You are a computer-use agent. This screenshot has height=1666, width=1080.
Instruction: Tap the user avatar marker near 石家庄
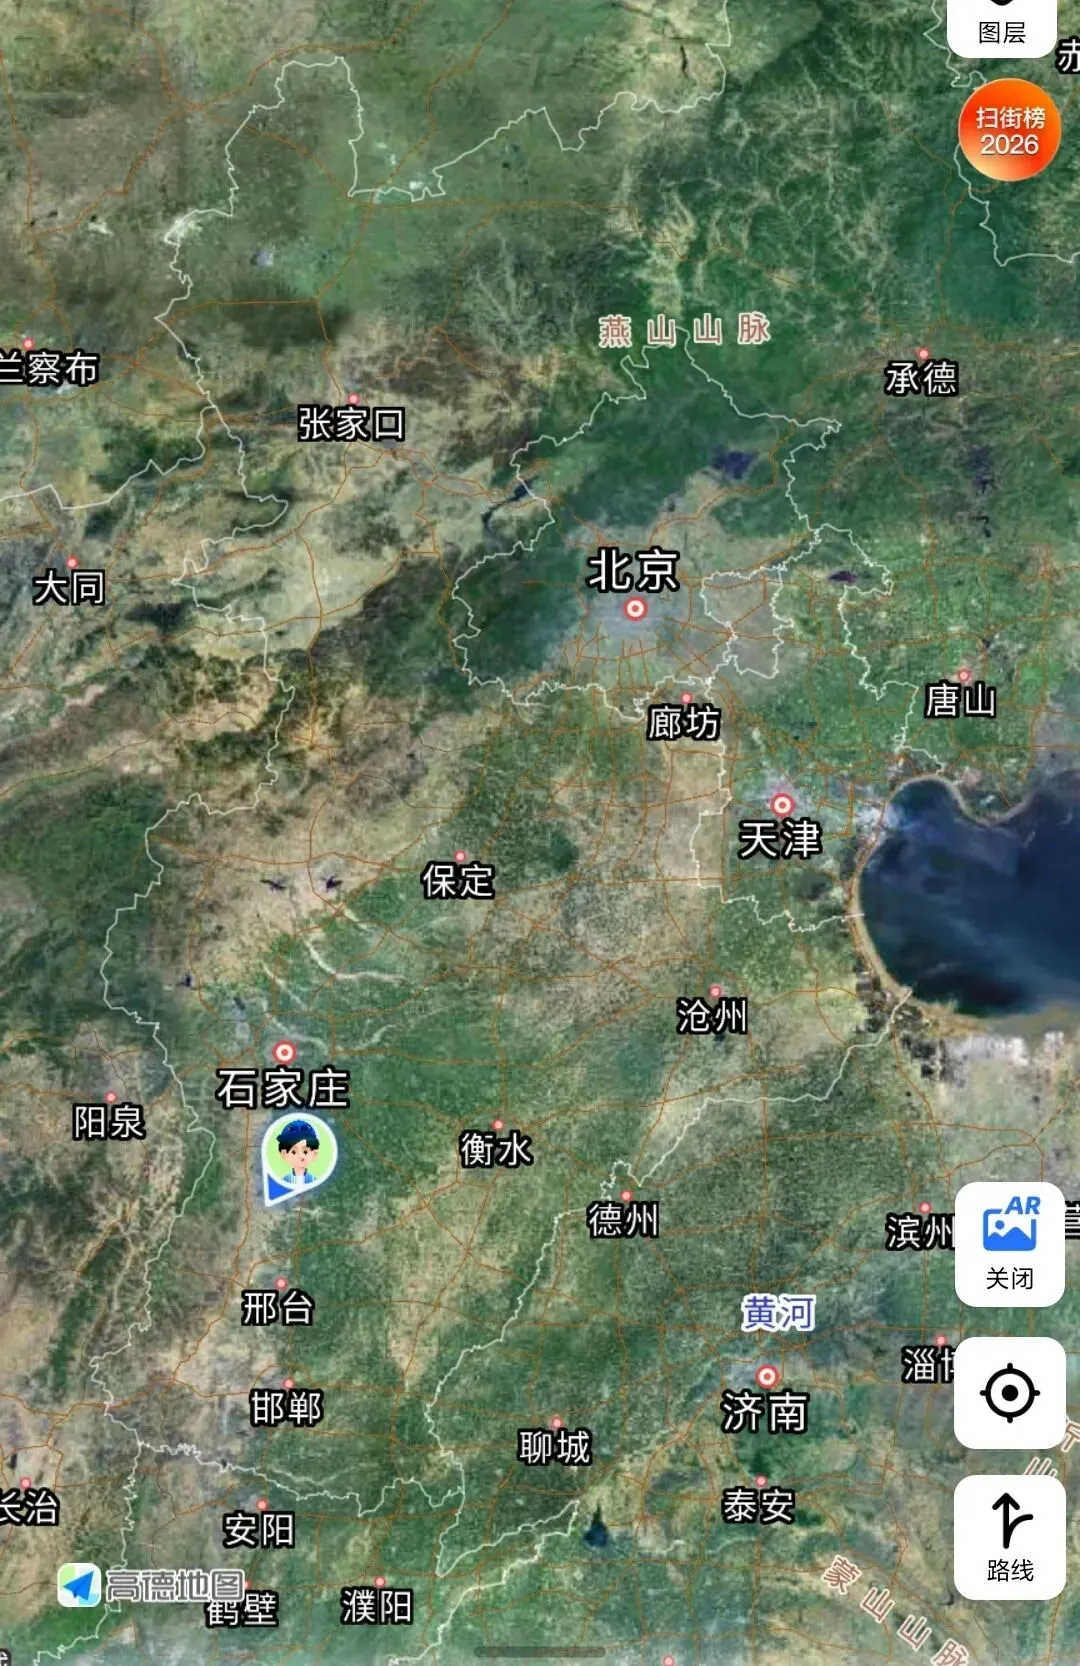298,1158
